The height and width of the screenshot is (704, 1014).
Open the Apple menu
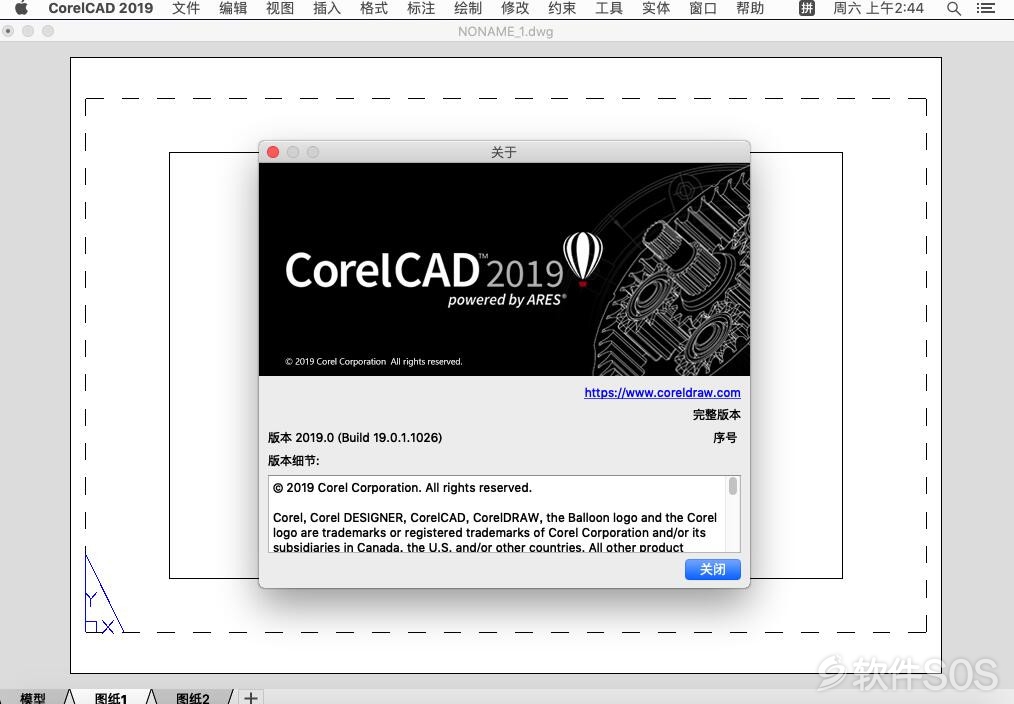pos(21,8)
